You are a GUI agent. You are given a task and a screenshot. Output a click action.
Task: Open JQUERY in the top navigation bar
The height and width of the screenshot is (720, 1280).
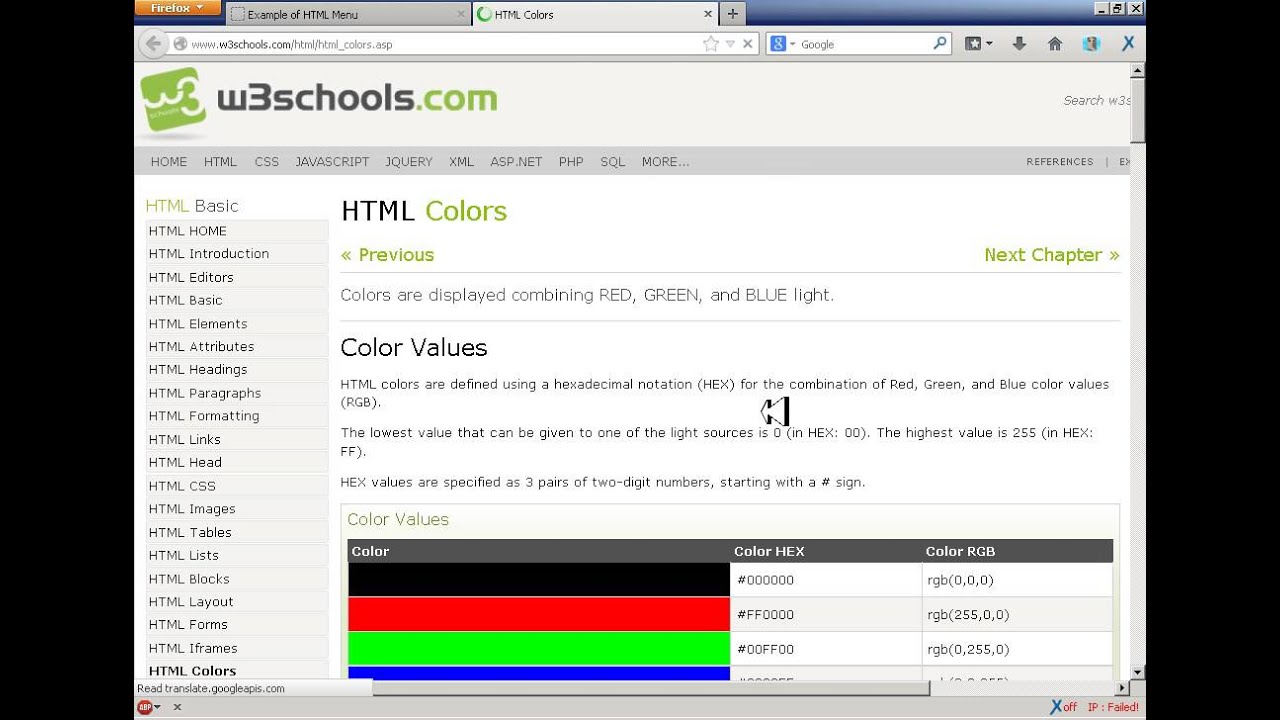click(409, 162)
